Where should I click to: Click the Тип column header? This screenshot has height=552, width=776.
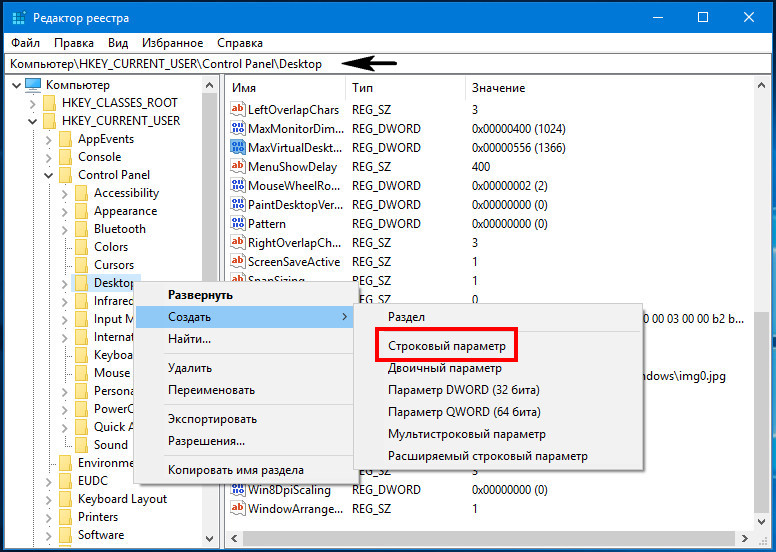(405, 88)
